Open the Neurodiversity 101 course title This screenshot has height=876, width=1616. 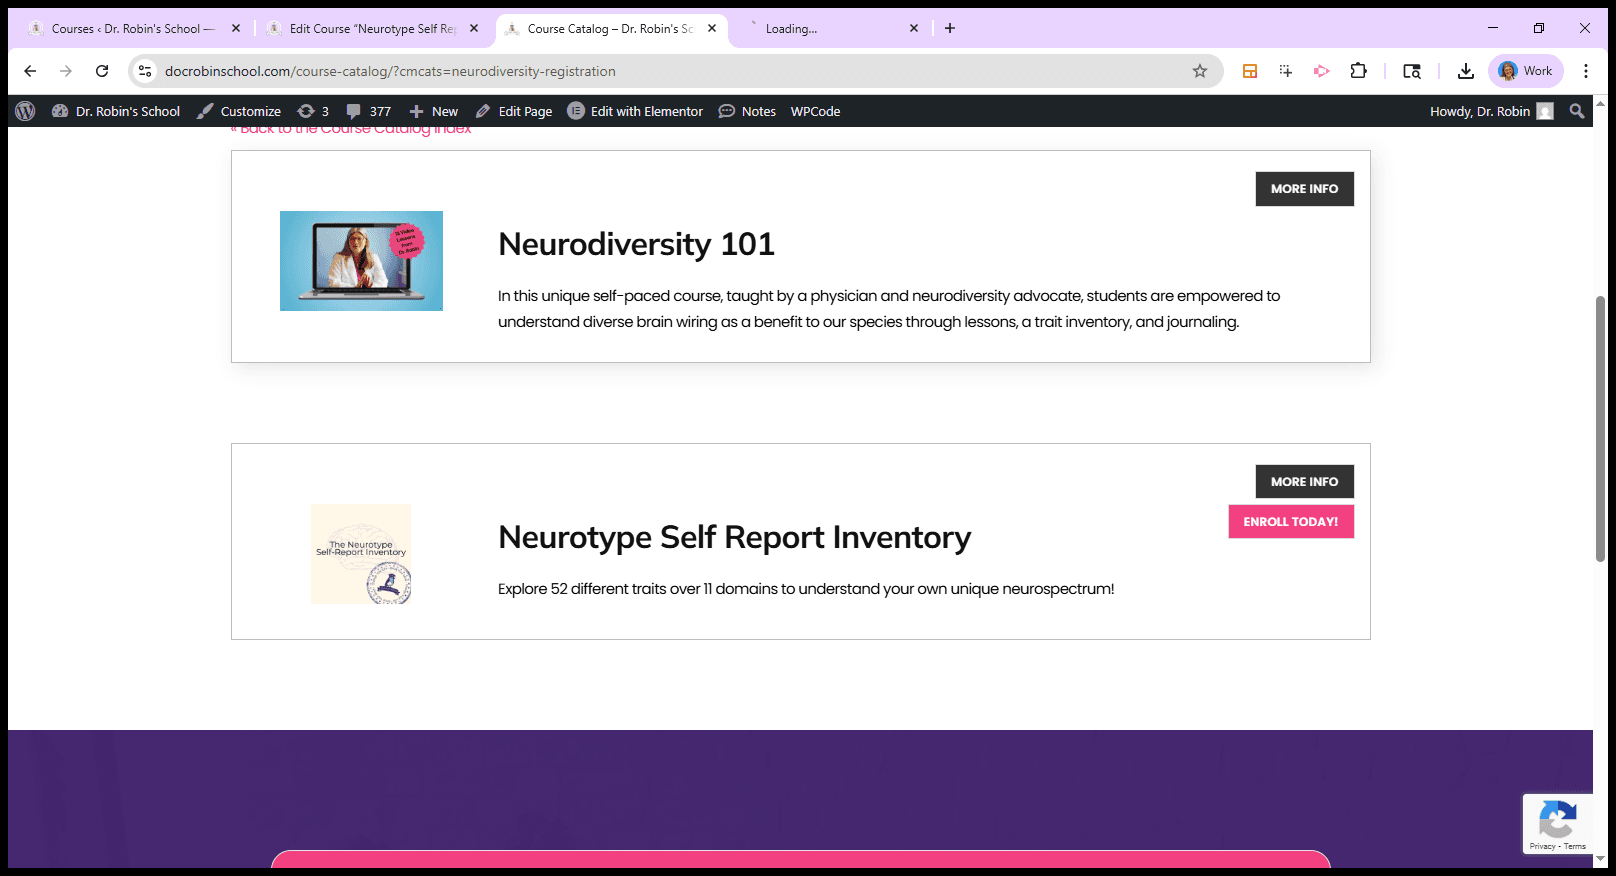[x=636, y=244]
